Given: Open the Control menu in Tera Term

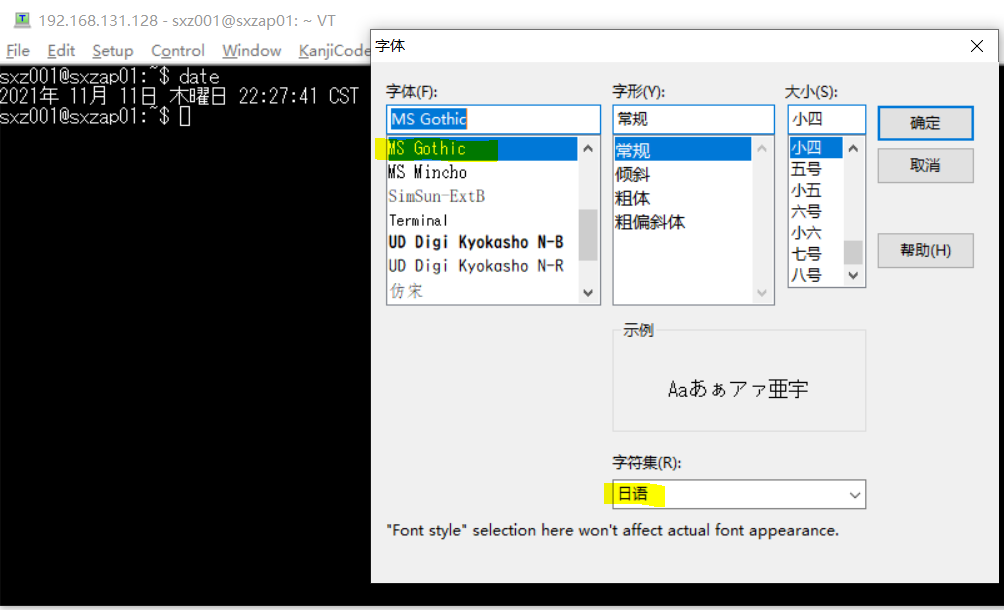Looking at the screenshot, I should (x=177, y=51).
